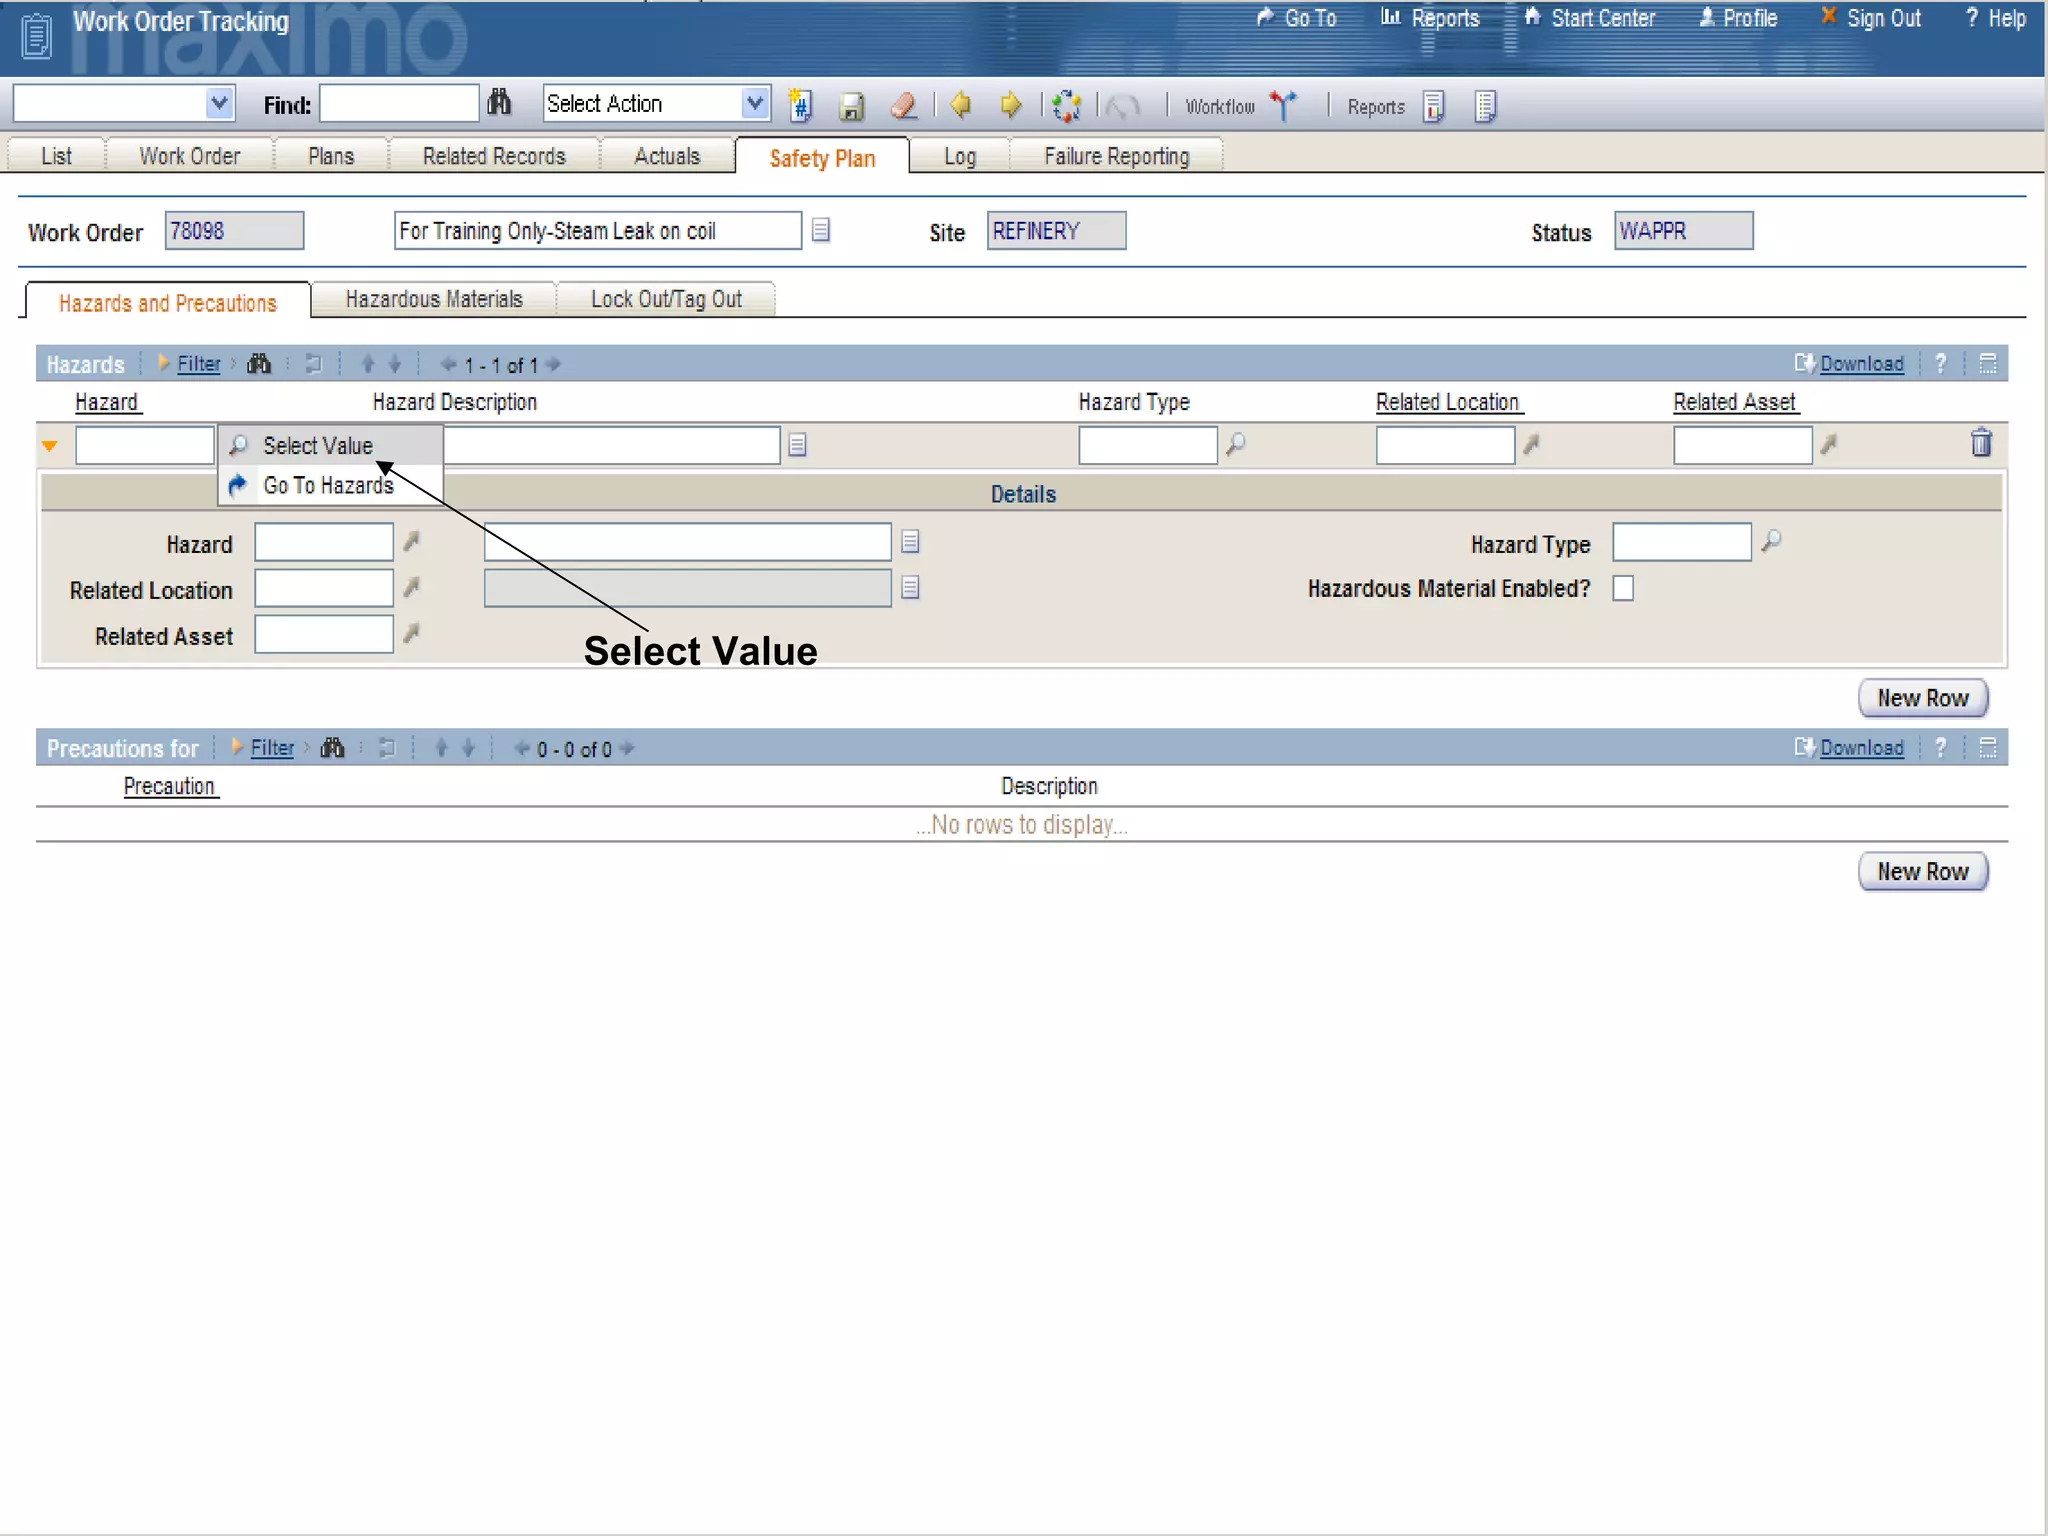Click New Row button under Hazards
The image size is (2048, 1536).
pyautogui.click(x=1922, y=698)
